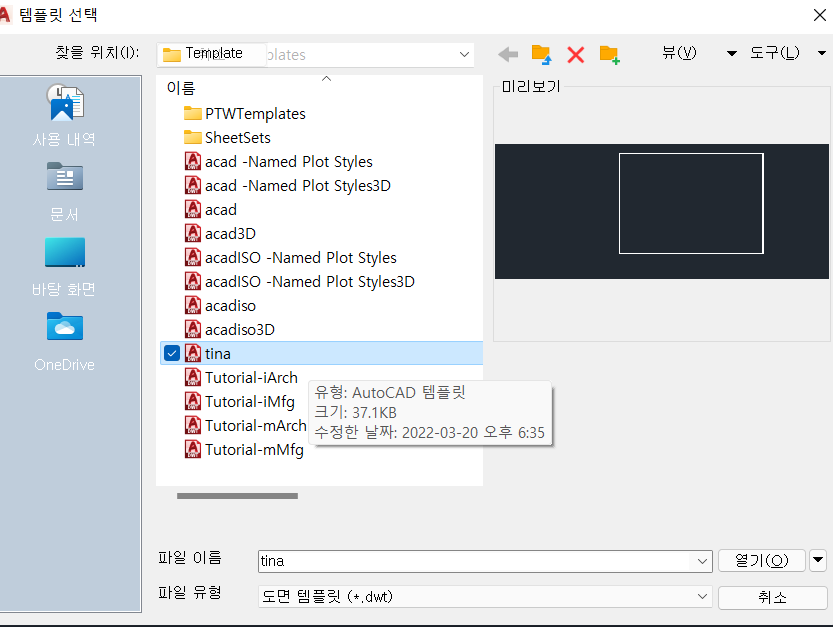Click the horizontal scrollbar below the file list
The height and width of the screenshot is (627, 833).
point(237,496)
